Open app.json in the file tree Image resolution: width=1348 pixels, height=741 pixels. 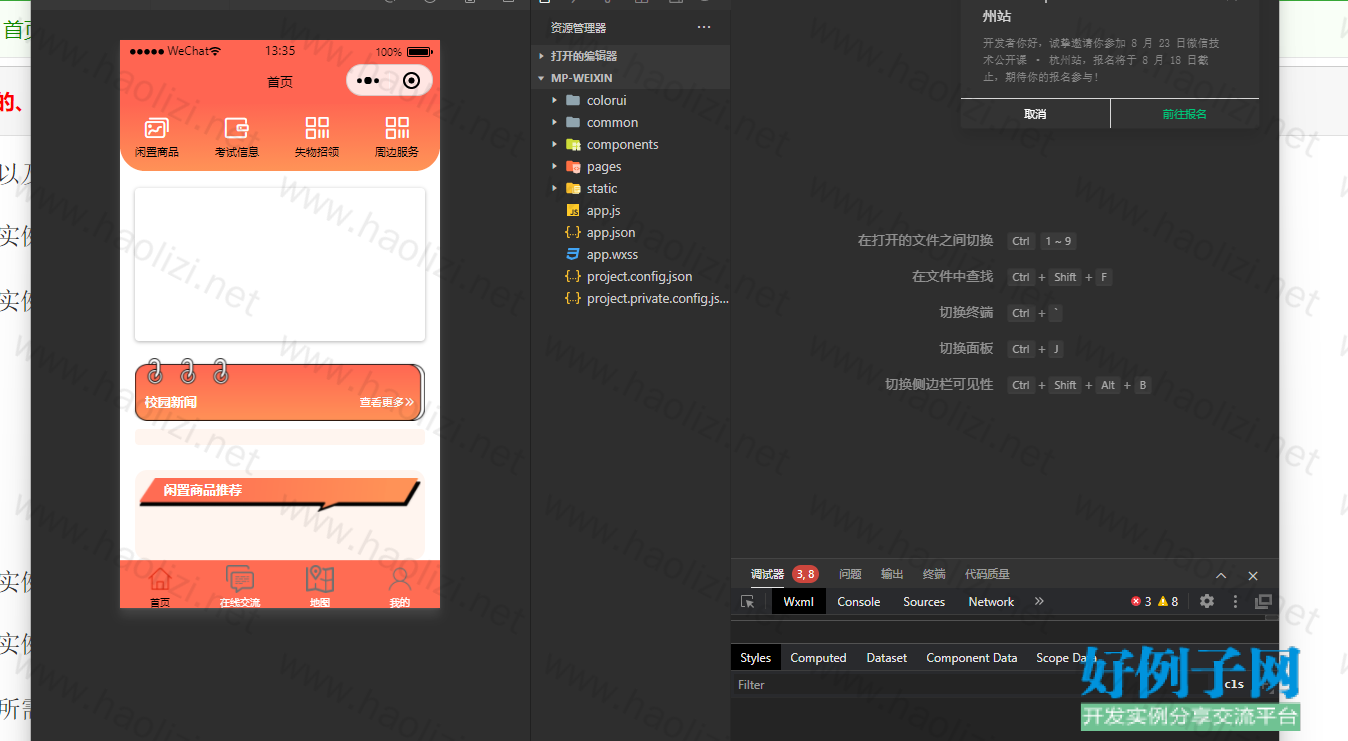point(610,232)
